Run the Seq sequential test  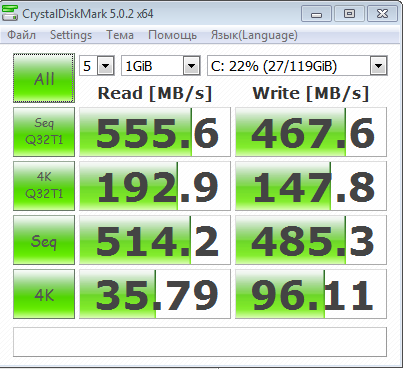coord(44,240)
